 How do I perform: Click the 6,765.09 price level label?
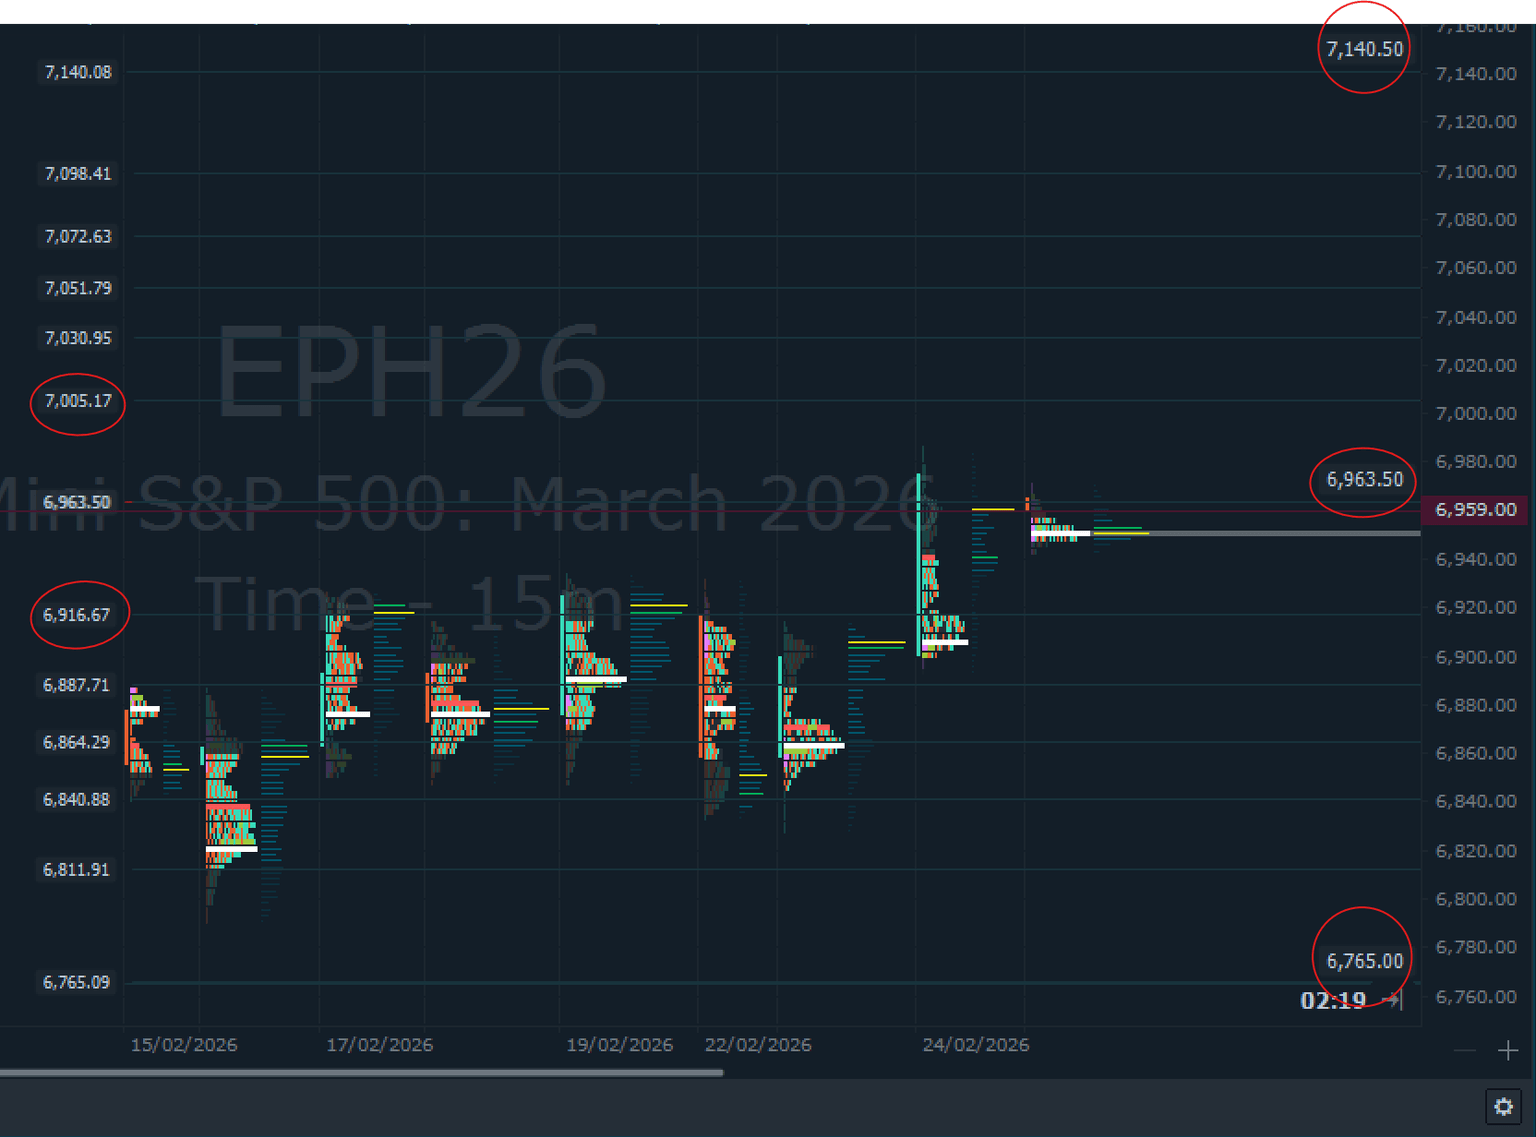click(76, 982)
